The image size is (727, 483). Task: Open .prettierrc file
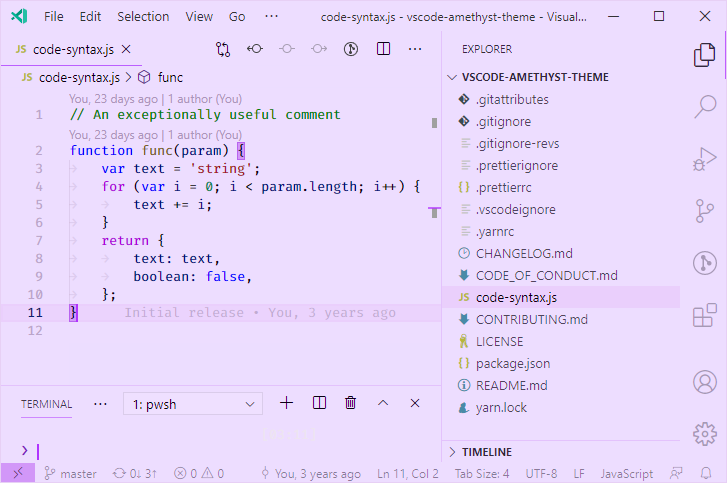coord(561,188)
